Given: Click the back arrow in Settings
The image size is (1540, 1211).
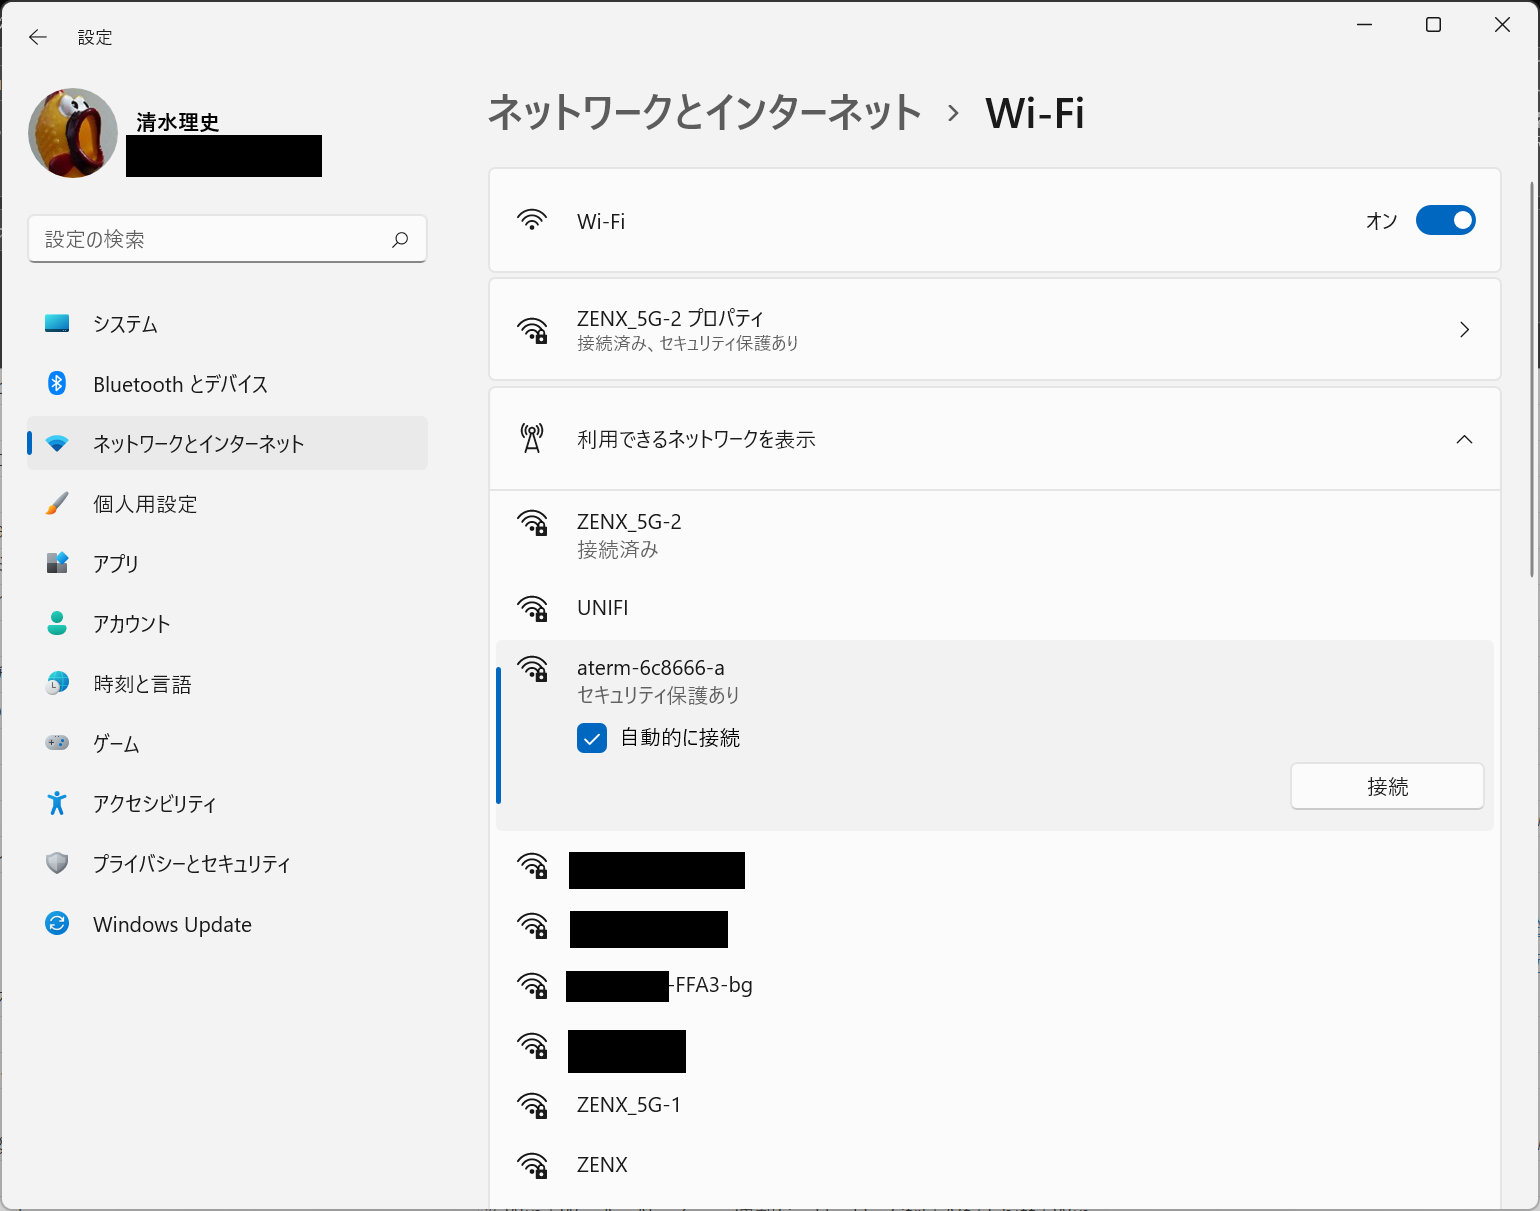Looking at the screenshot, I should [38, 37].
